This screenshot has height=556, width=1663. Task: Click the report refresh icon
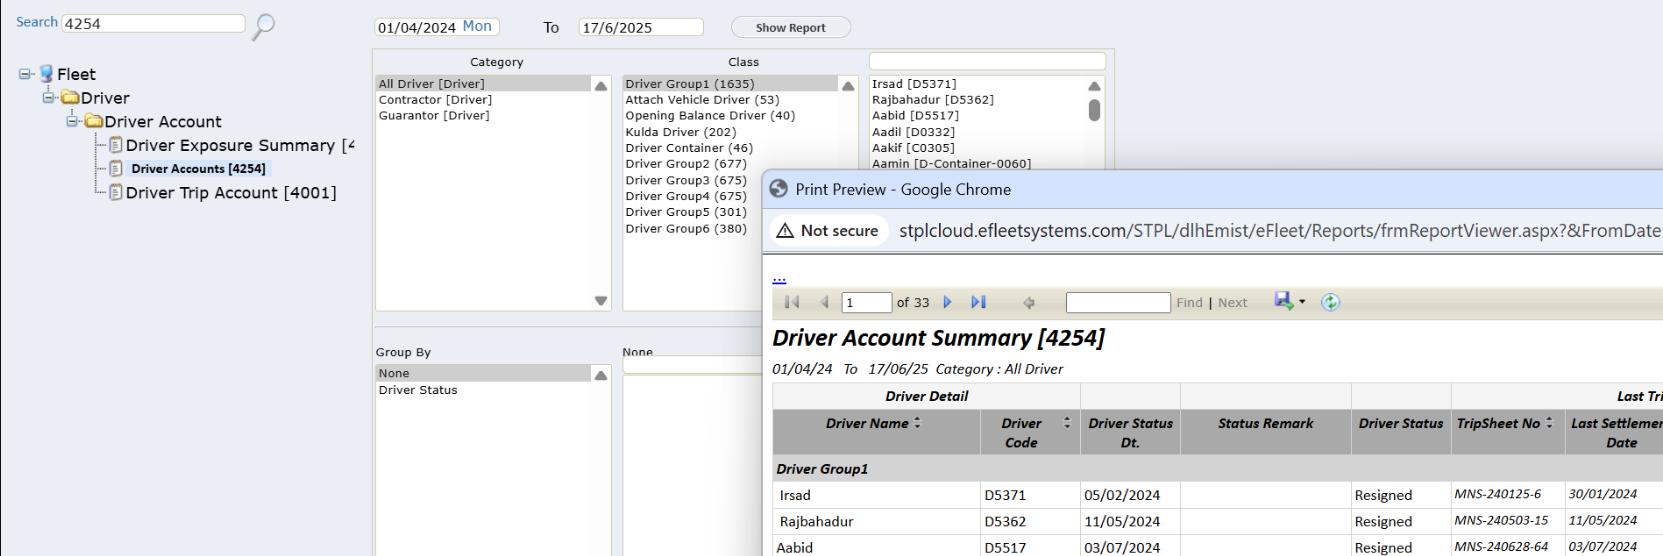1330,302
